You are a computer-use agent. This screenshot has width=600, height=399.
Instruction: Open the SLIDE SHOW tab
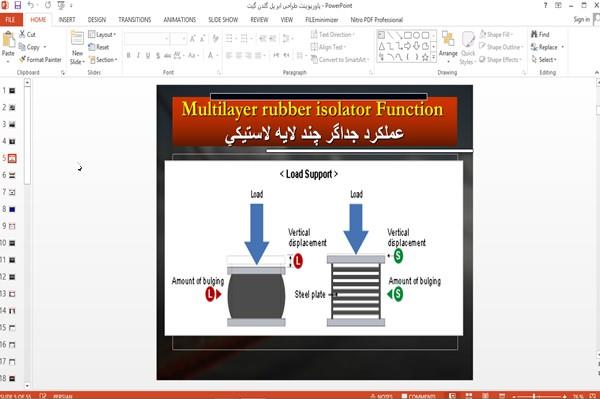223,20
